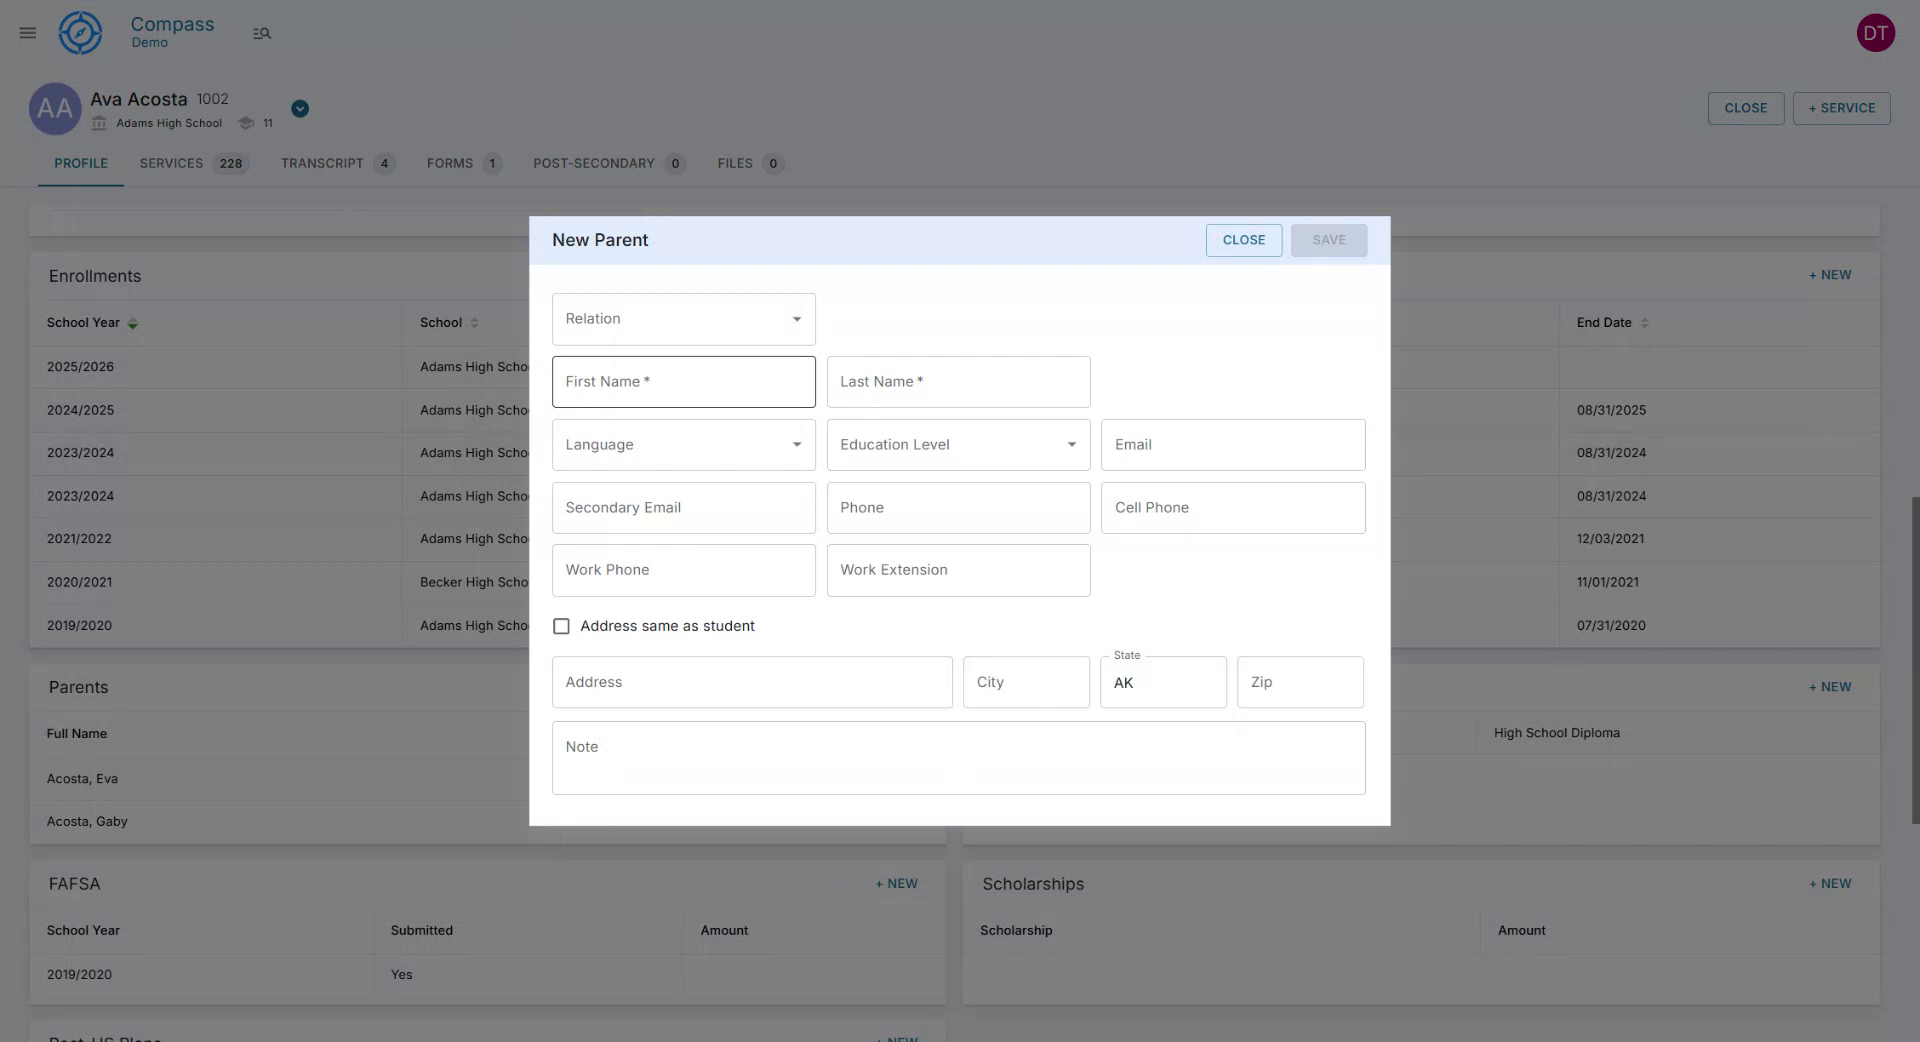Open the hamburger navigation menu

pos(27,33)
